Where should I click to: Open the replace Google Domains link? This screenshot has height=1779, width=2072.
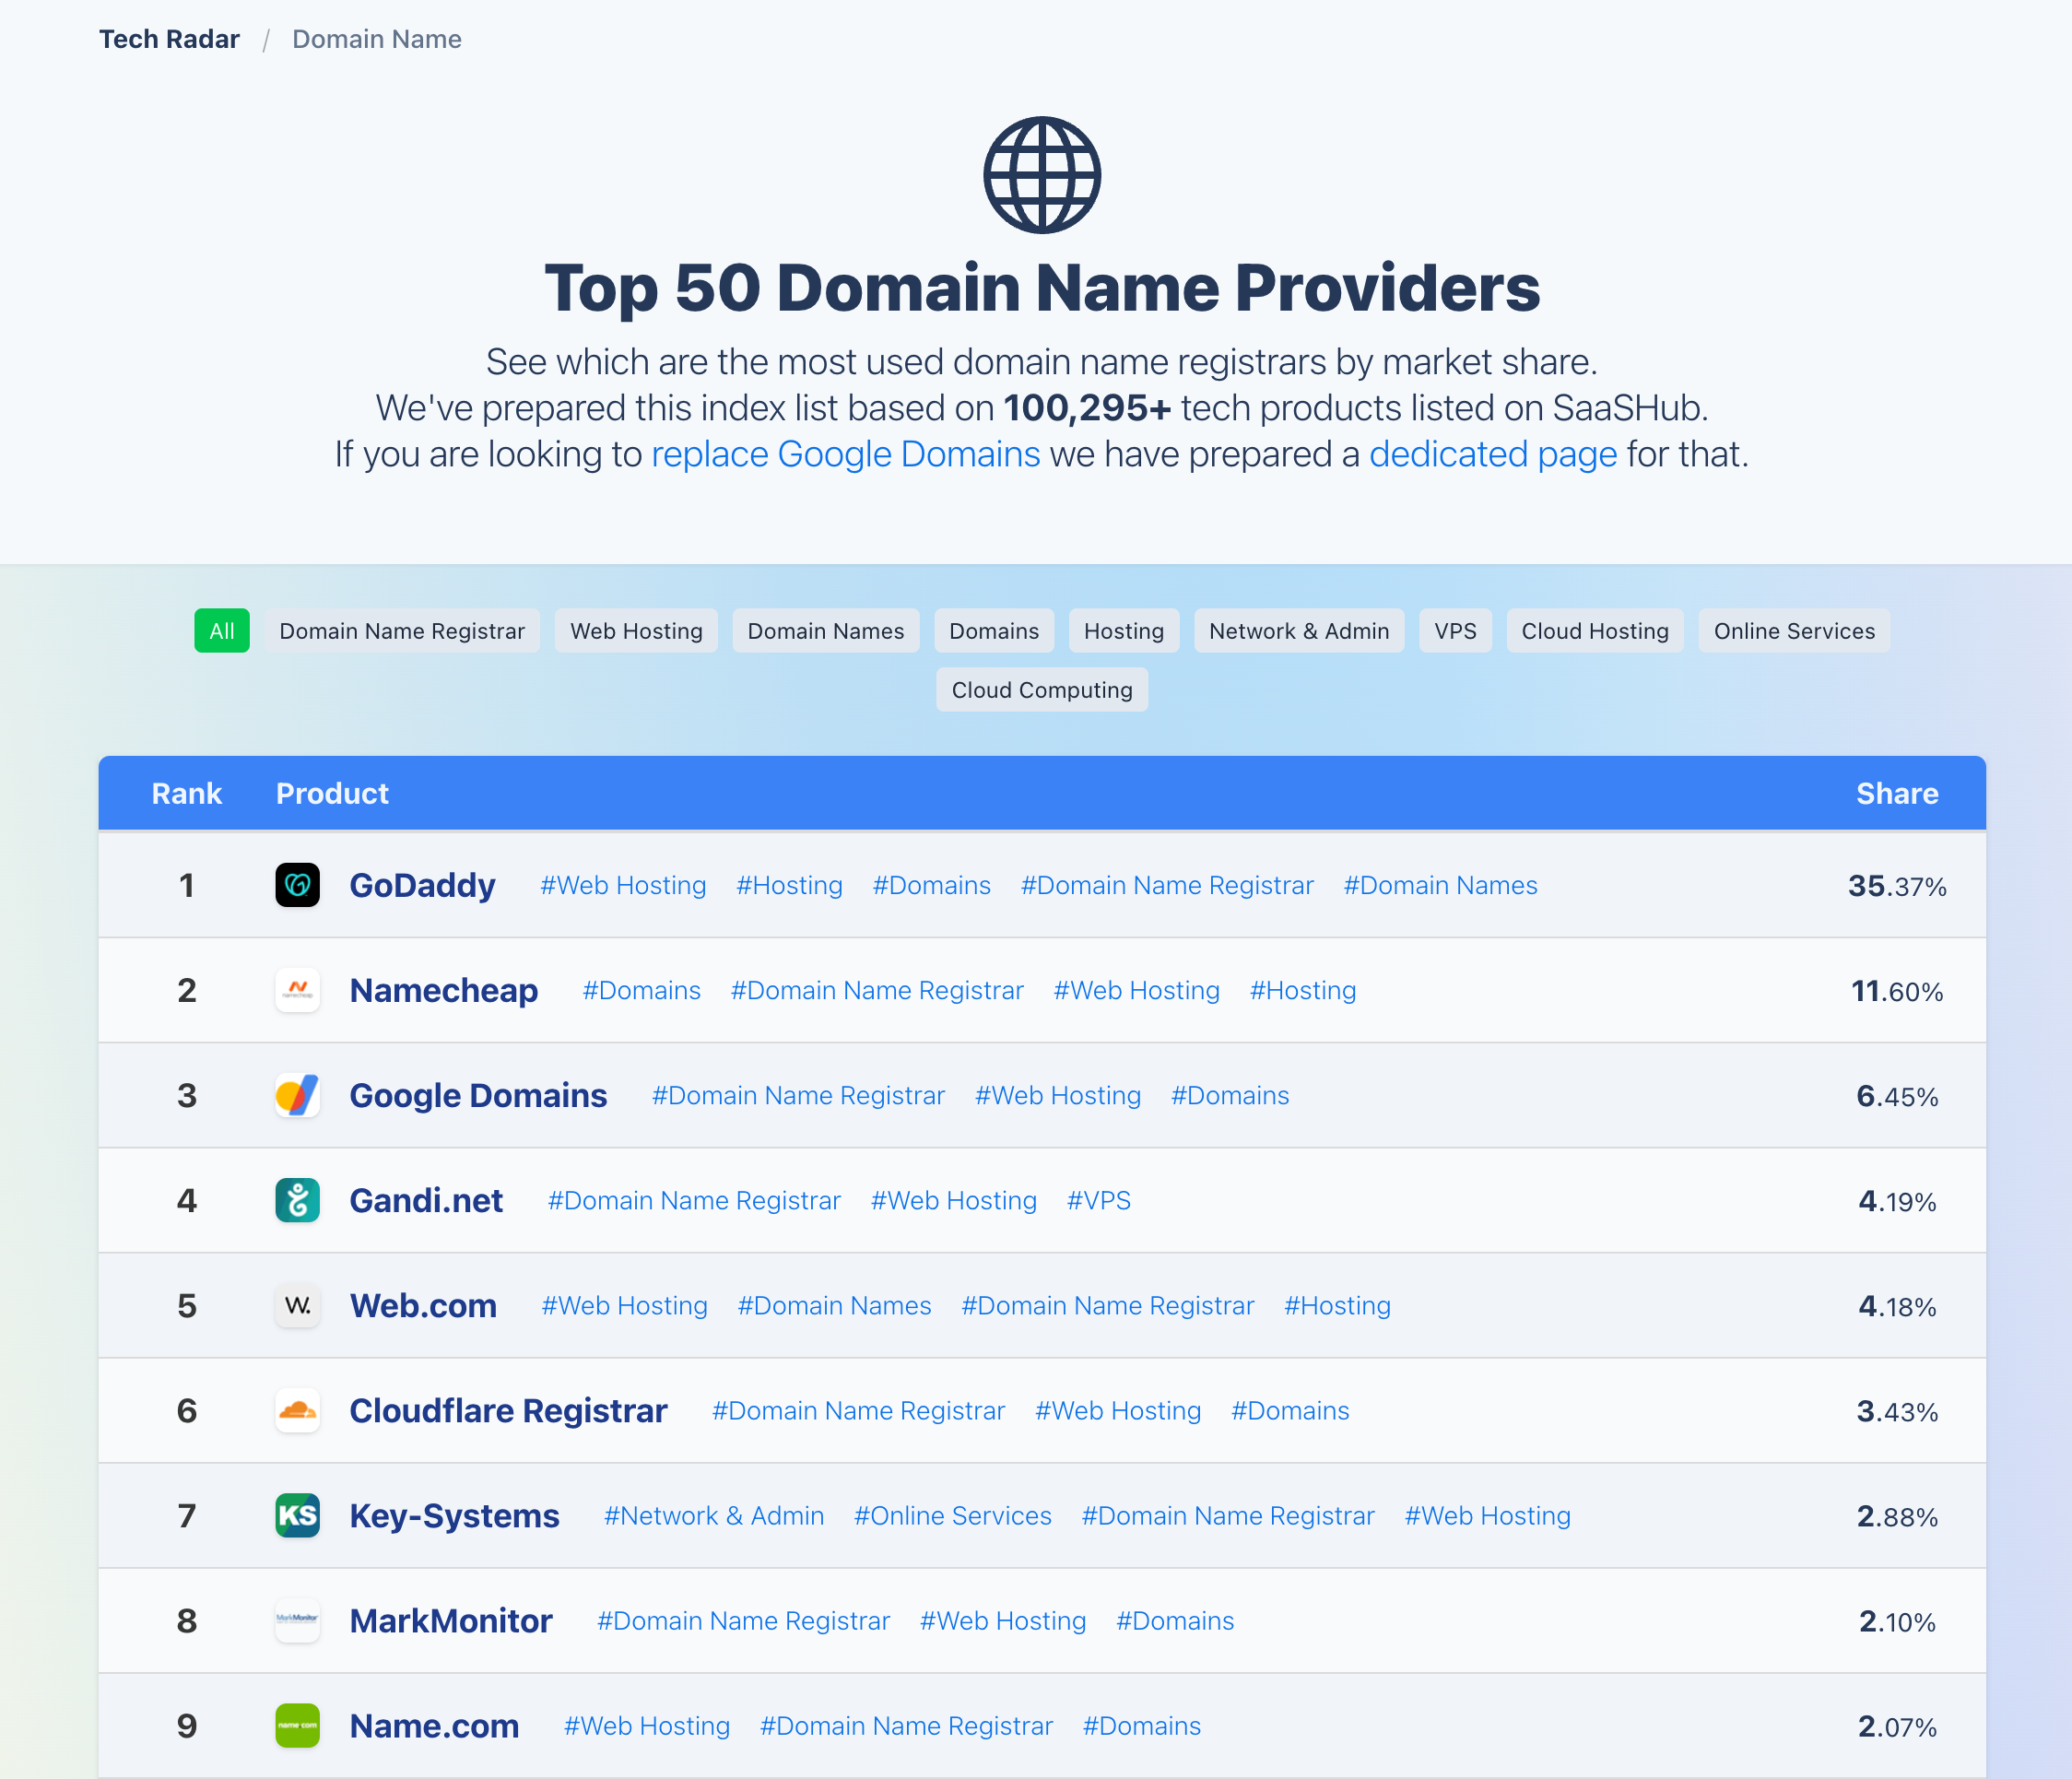click(845, 454)
